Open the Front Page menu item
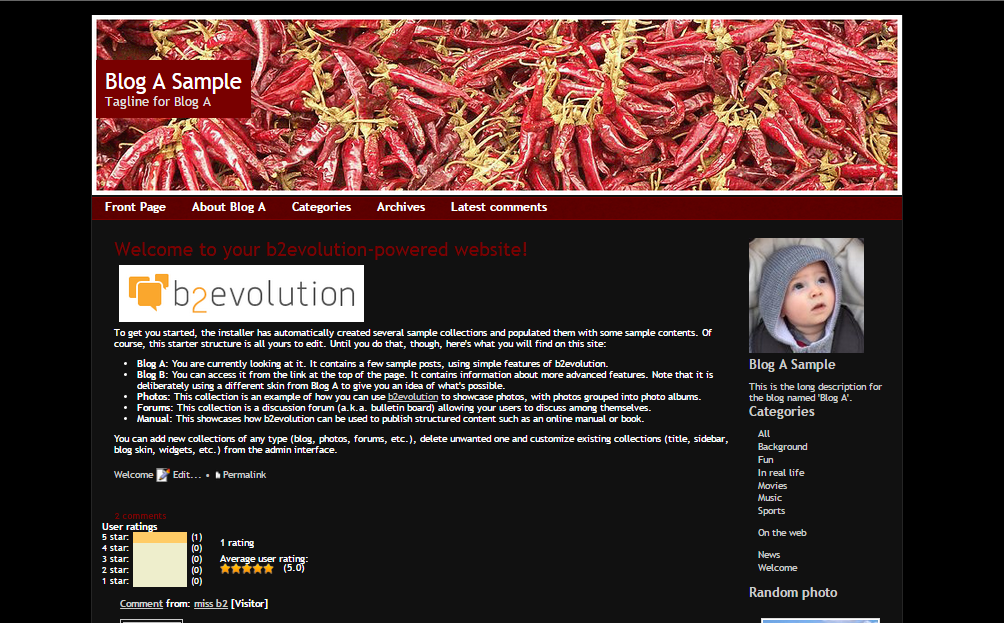This screenshot has height=623, width=1004. pyautogui.click(x=135, y=207)
